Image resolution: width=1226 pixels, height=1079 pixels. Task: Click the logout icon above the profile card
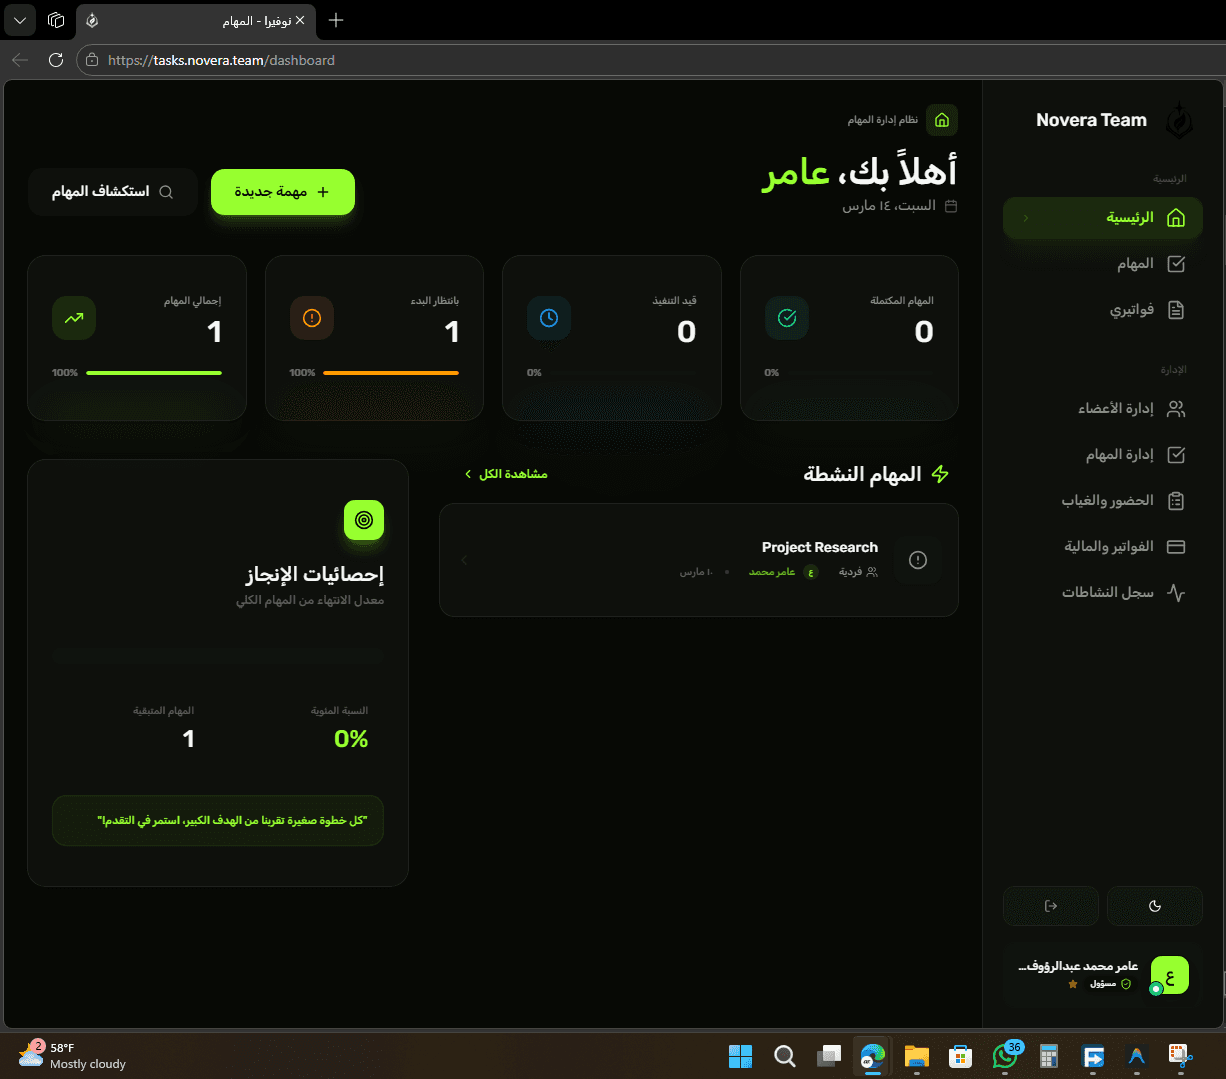coord(1050,906)
